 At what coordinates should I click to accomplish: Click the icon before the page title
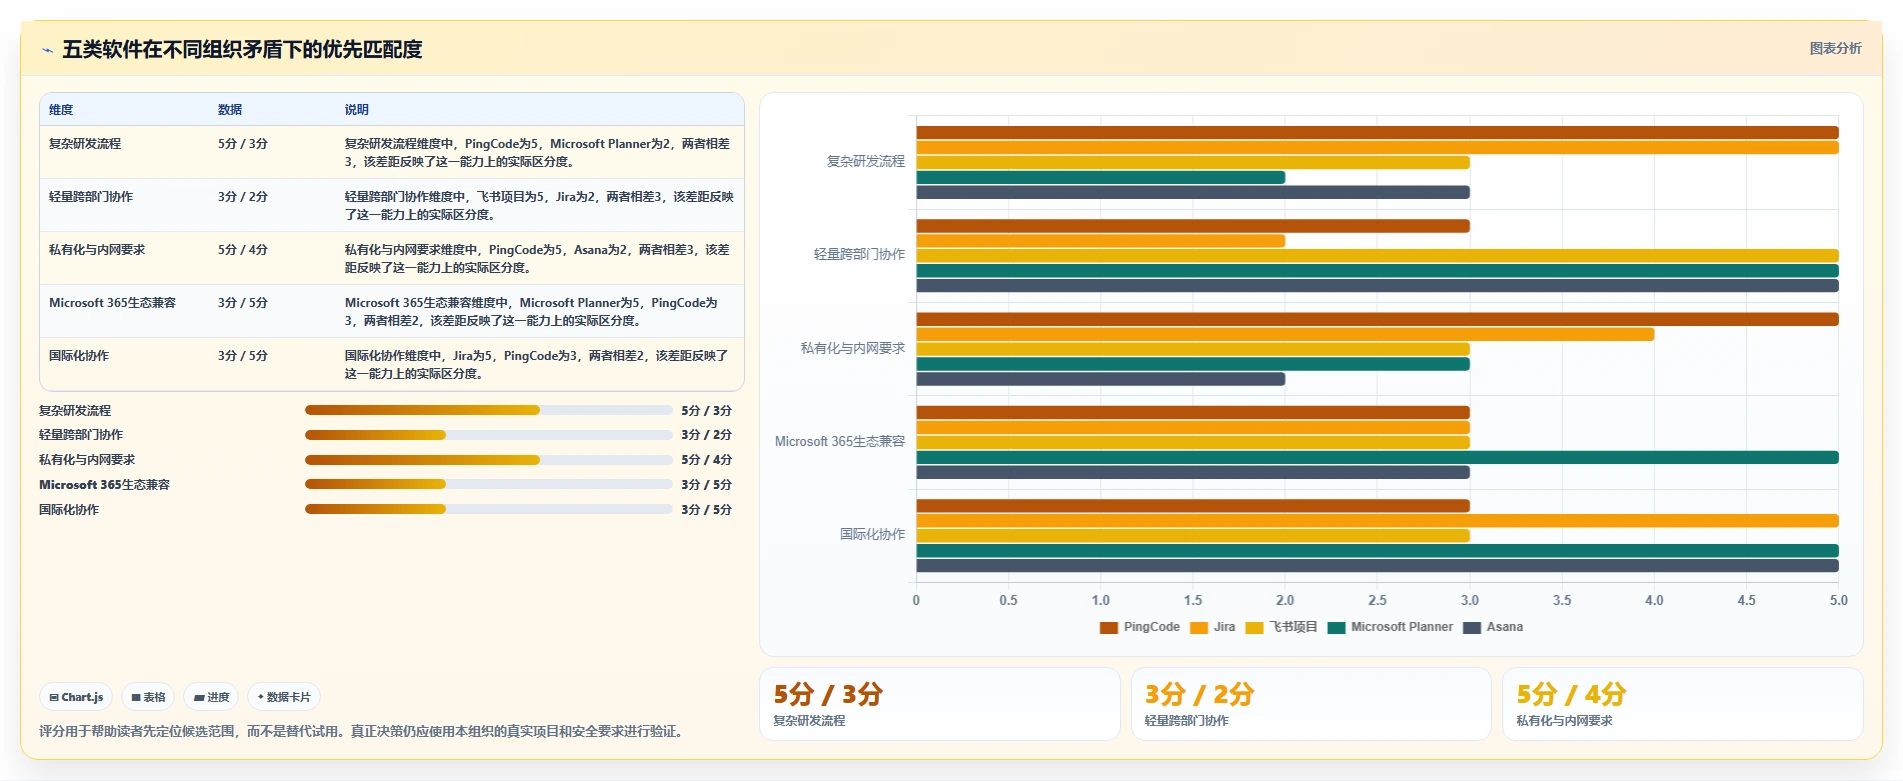[47, 50]
